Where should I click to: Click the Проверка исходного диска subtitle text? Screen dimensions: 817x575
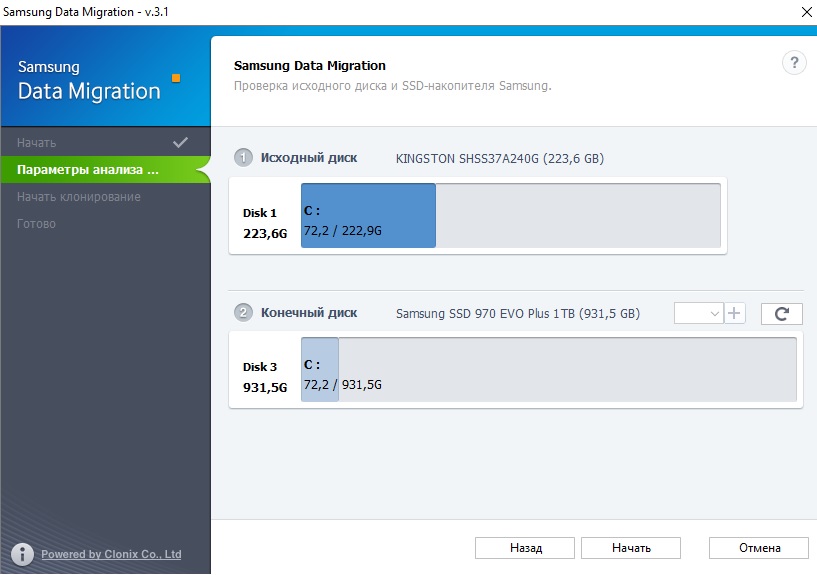point(392,86)
